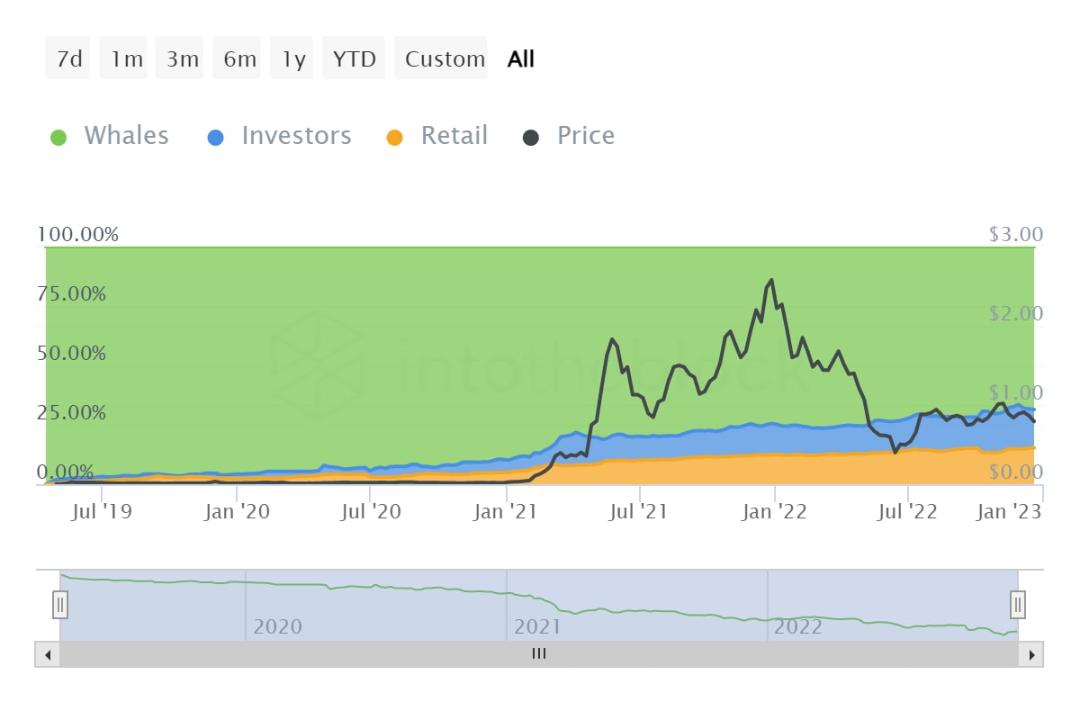Select the 7d time range button
Viewport: 1080px width, 720px height.
pyautogui.click(x=69, y=59)
